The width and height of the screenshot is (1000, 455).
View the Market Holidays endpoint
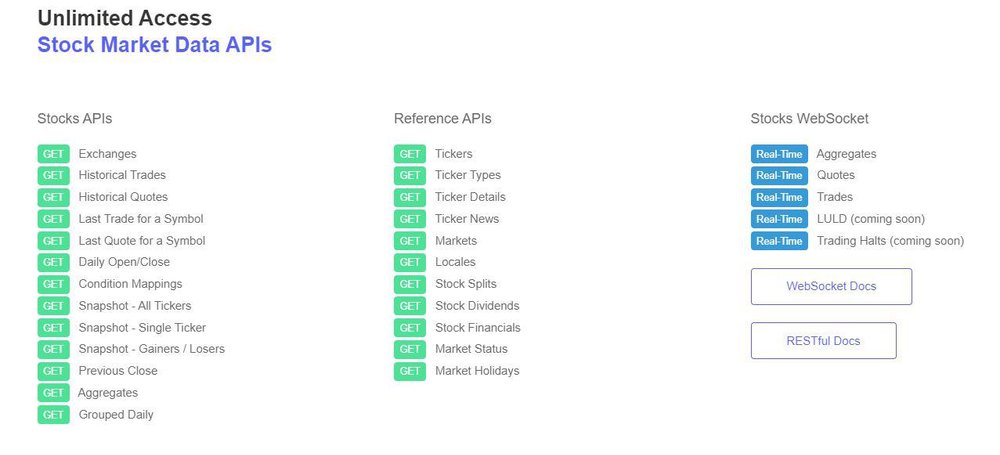pyautogui.click(x=477, y=371)
